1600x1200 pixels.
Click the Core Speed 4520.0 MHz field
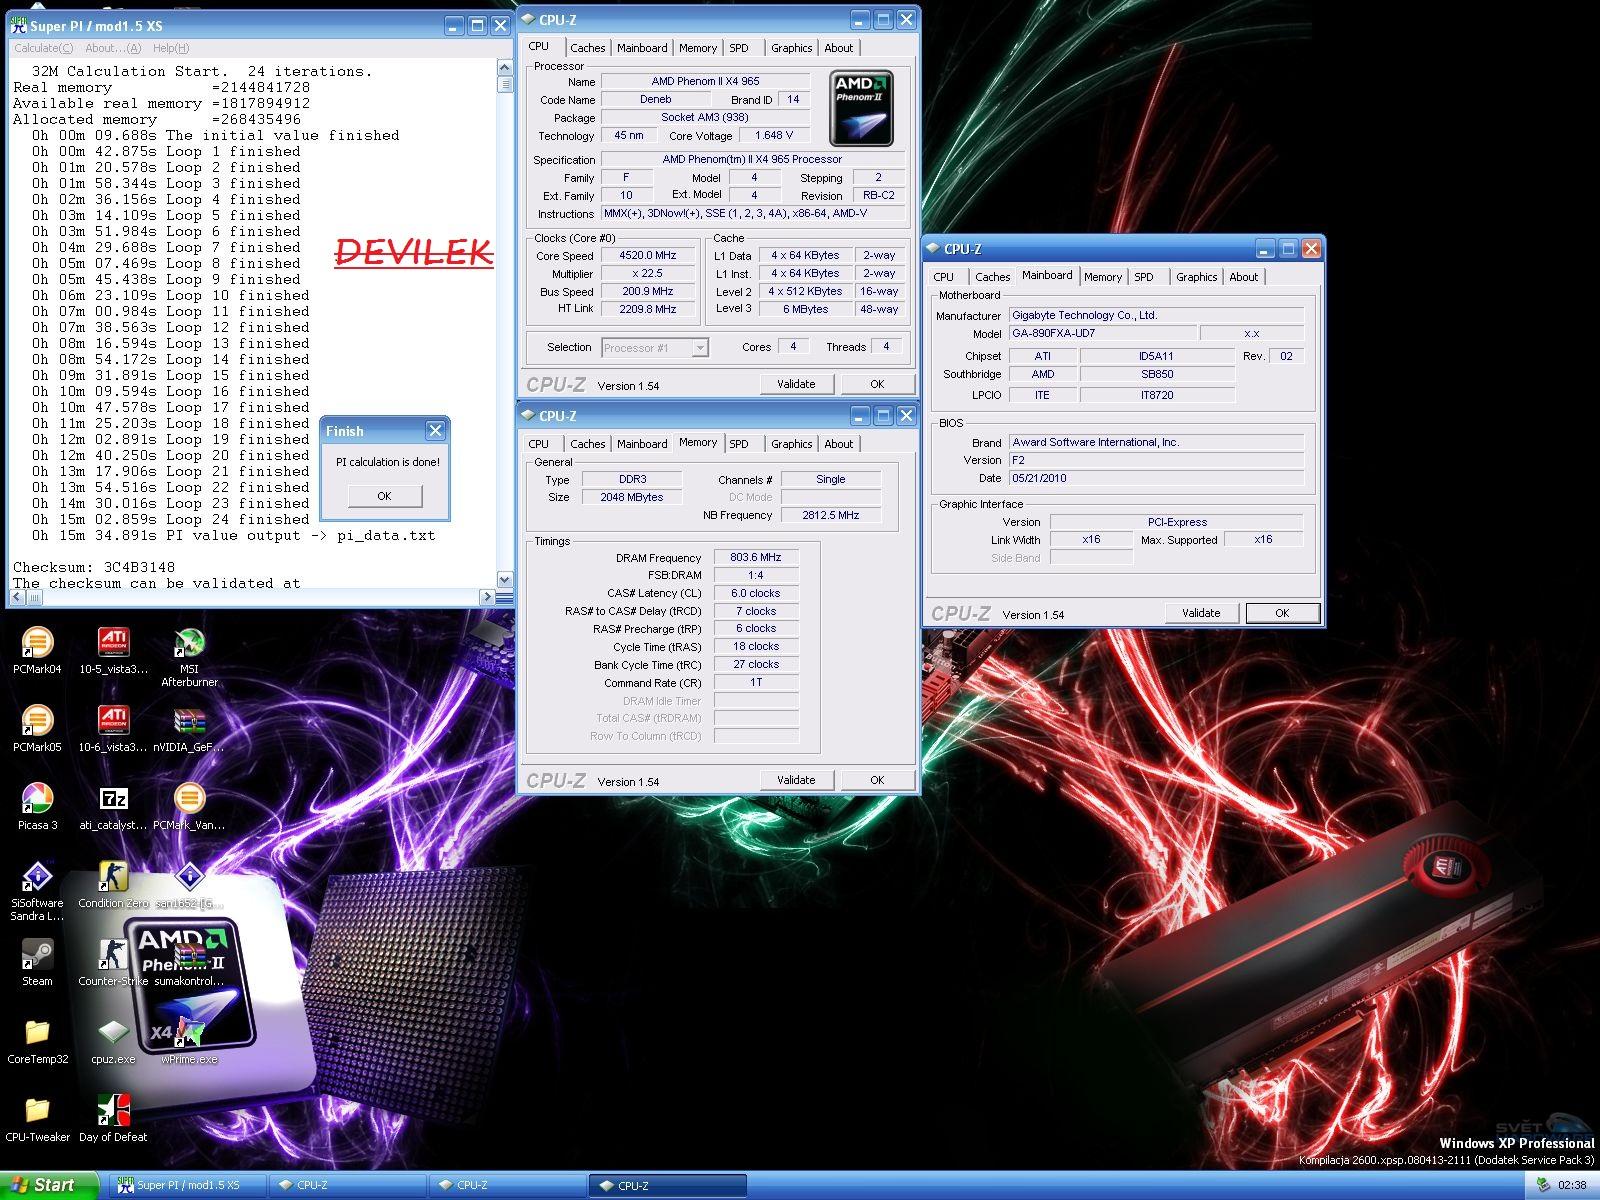[647, 256]
